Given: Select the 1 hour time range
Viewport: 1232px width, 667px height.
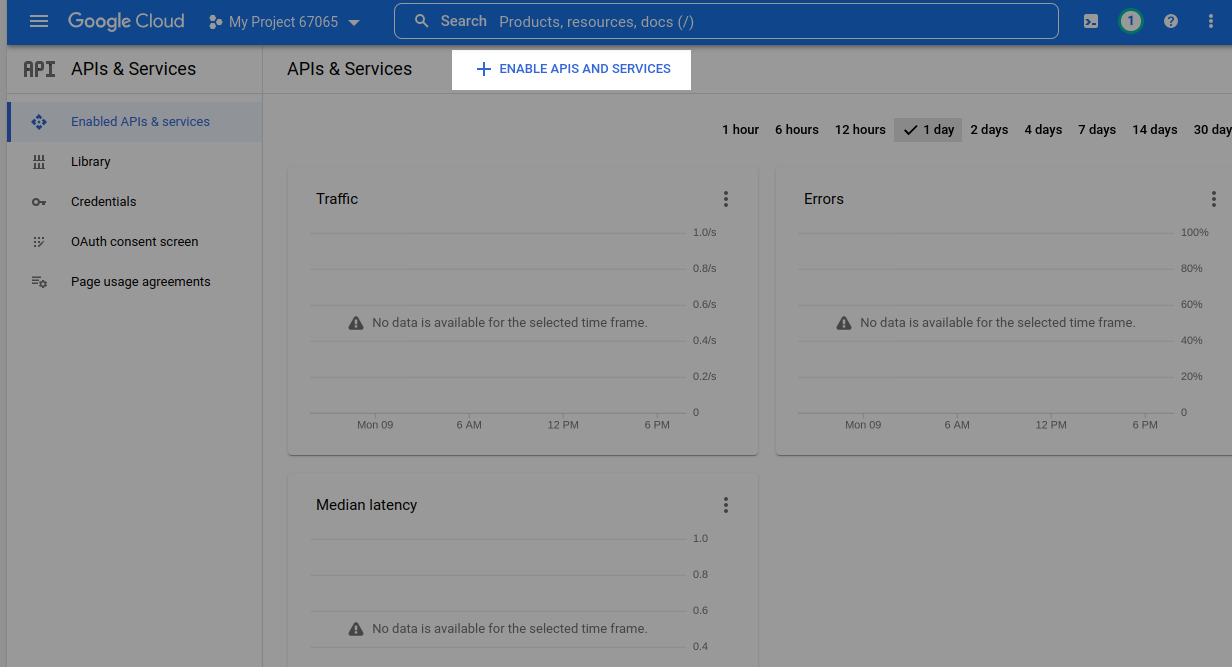Looking at the screenshot, I should 740,130.
